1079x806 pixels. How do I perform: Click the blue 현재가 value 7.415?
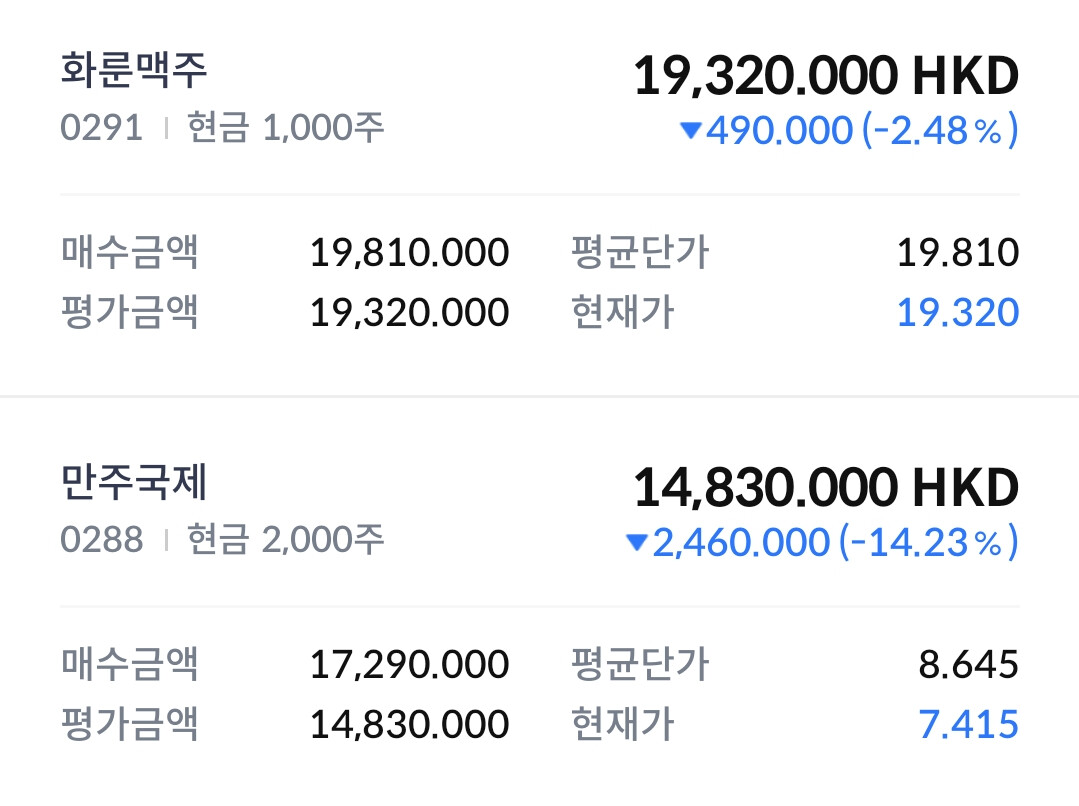tap(969, 725)
